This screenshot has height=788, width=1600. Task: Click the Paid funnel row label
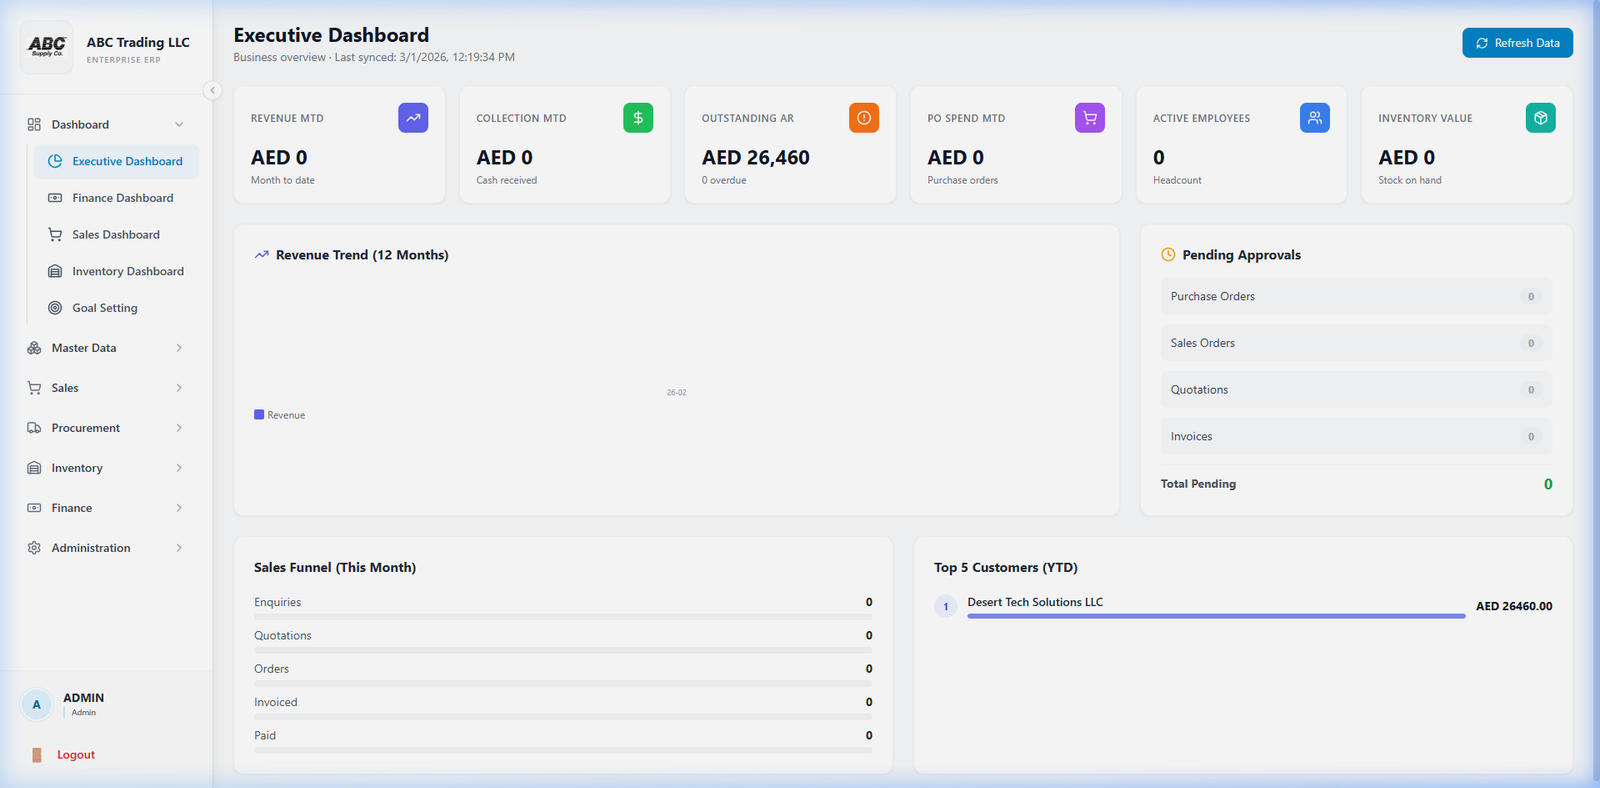pos(265,736)
